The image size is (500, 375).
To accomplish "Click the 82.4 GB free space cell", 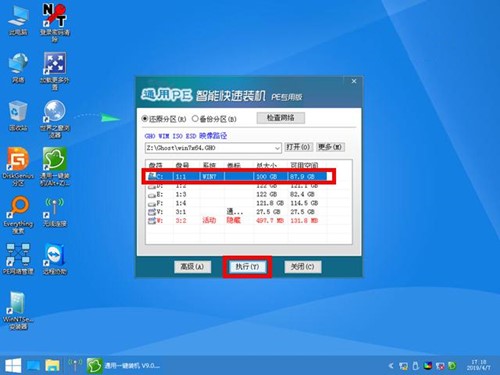I will point(302,194).
